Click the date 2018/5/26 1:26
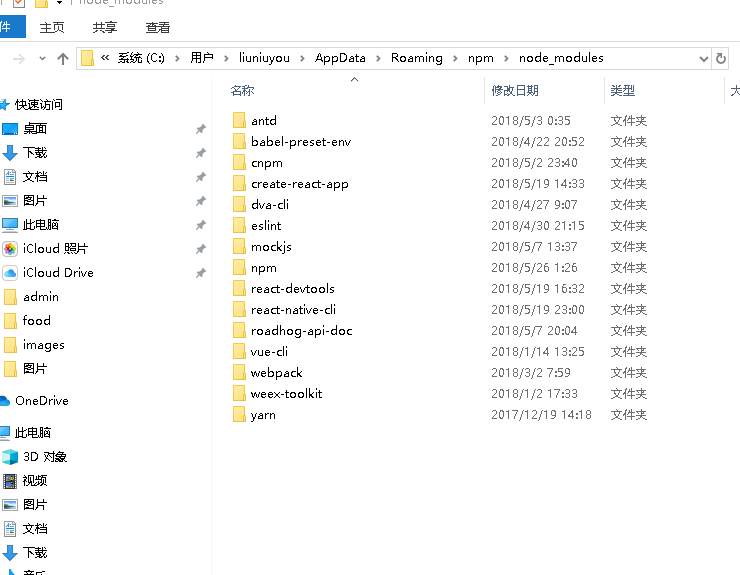This screenshot has width=740, height=575. pyautogui.click(x=534, y=268)
